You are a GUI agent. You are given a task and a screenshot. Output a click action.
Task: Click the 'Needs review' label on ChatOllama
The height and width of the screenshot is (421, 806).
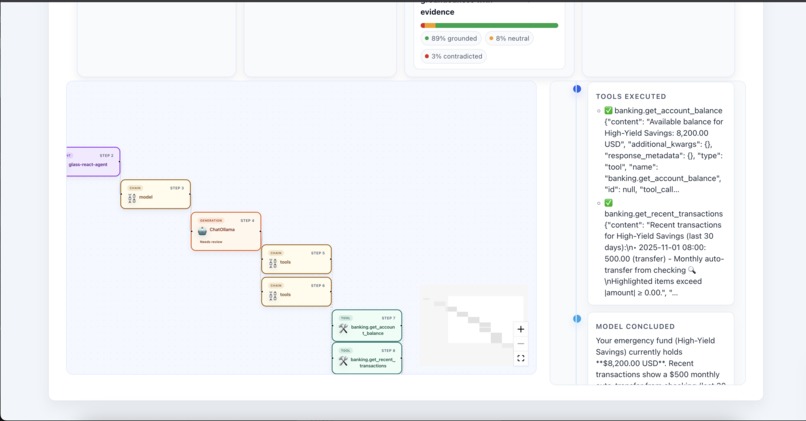(x=211, y=242)
